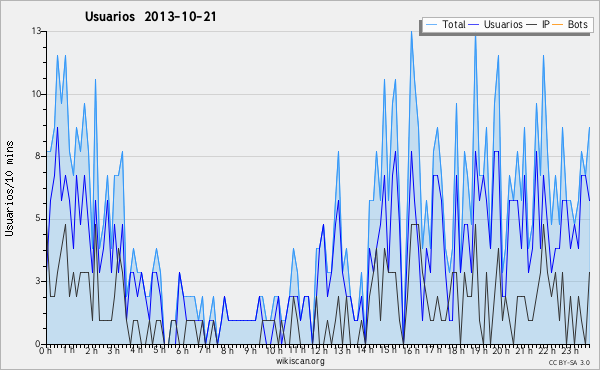Click the y-axis value 5
Viewport: 600px width, 370px height.
pos(38,219)
